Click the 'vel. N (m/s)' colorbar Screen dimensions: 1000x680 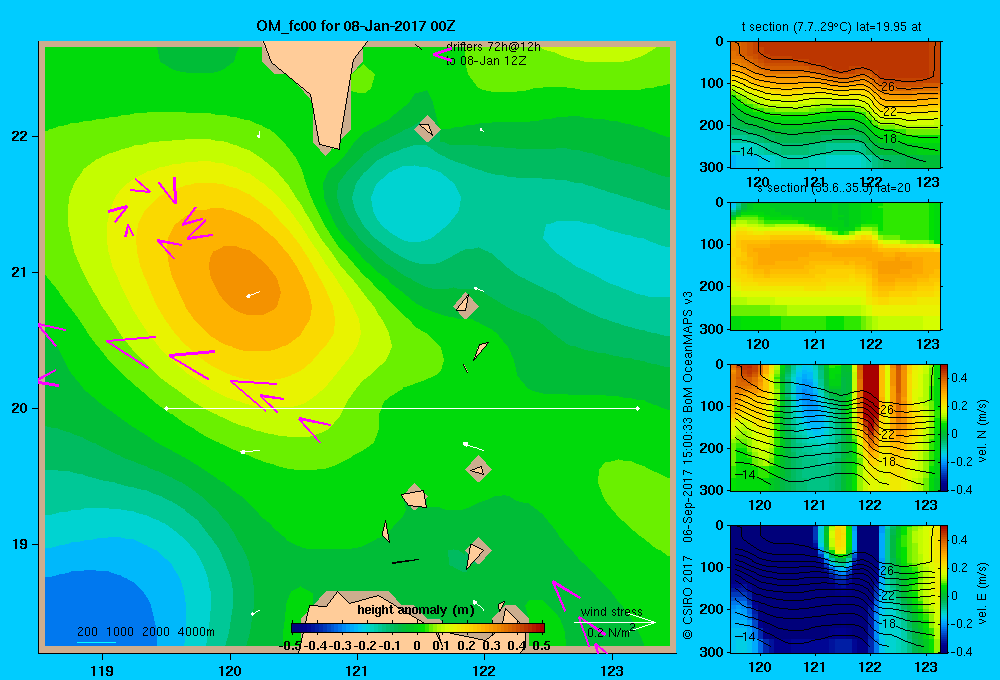click(x=944, y=427)
